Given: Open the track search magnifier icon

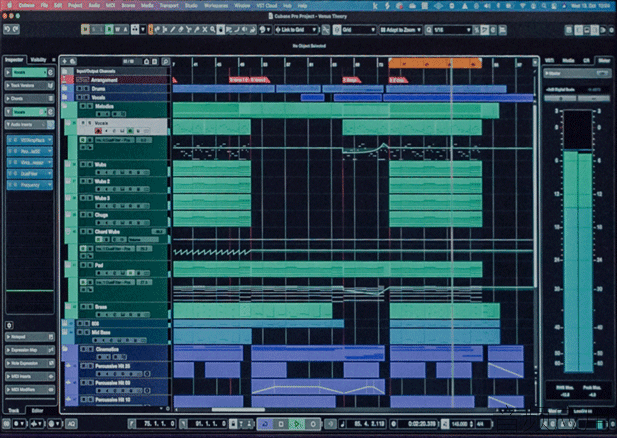Looking at the screenshot, I should 166,61.
